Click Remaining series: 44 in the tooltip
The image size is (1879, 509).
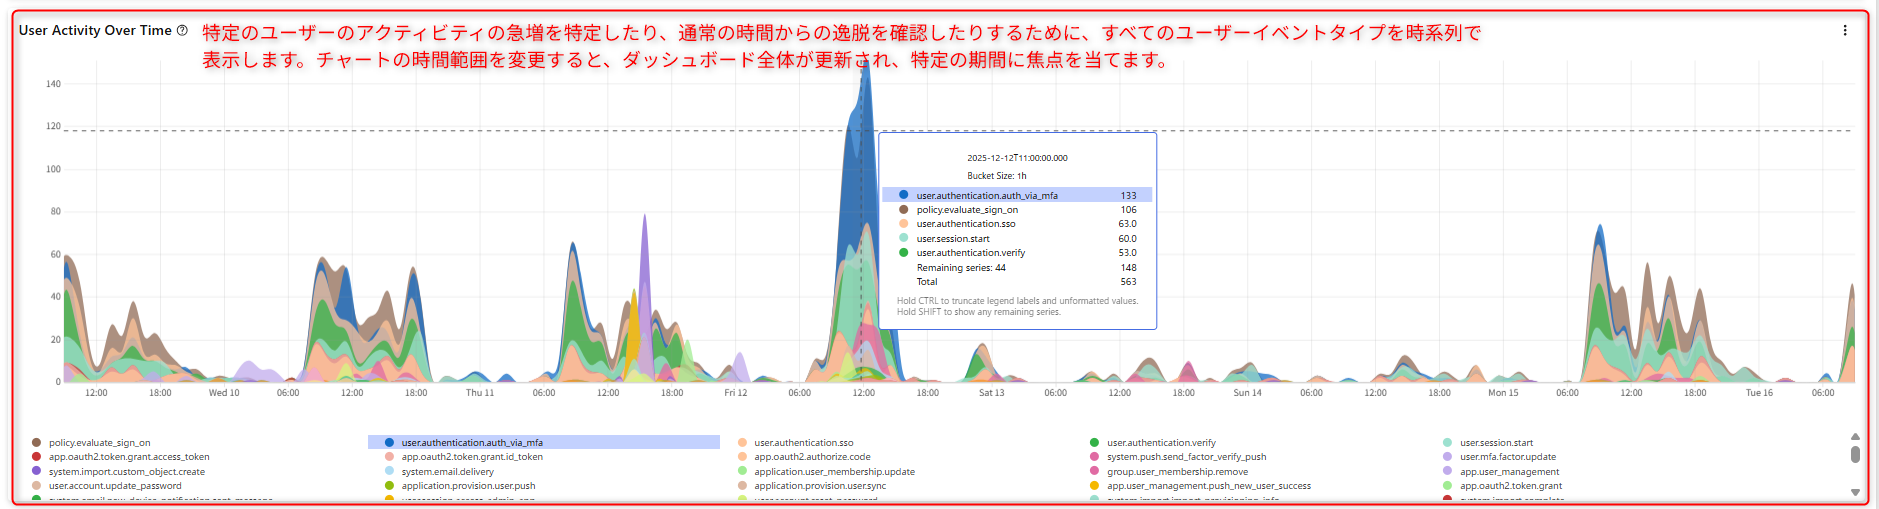click(x=961, y=268)
